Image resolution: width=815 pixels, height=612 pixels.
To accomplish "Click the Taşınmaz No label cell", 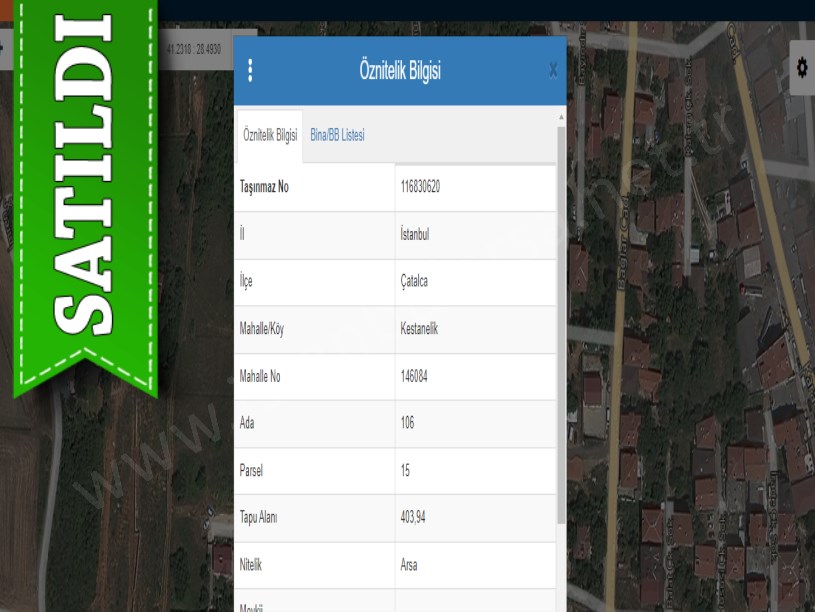I will 265,187.
